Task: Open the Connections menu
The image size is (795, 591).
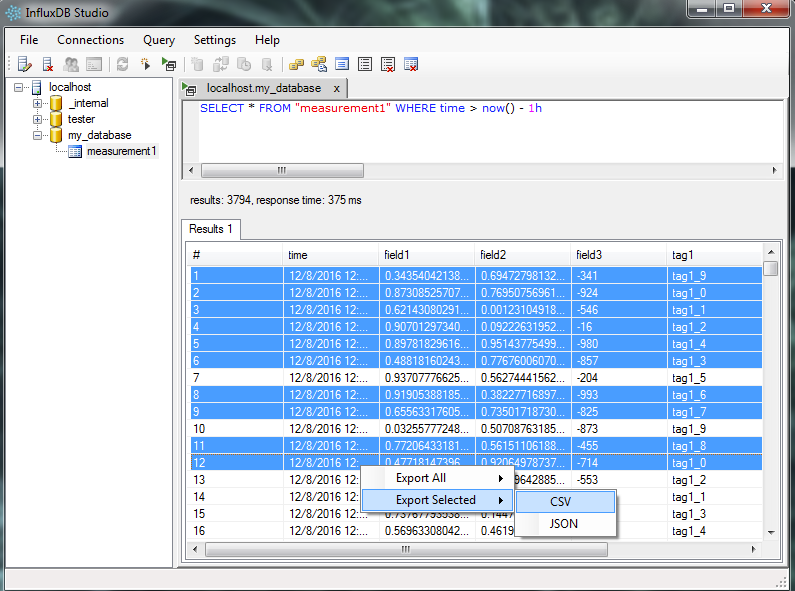Action: (x=90, y=40)
